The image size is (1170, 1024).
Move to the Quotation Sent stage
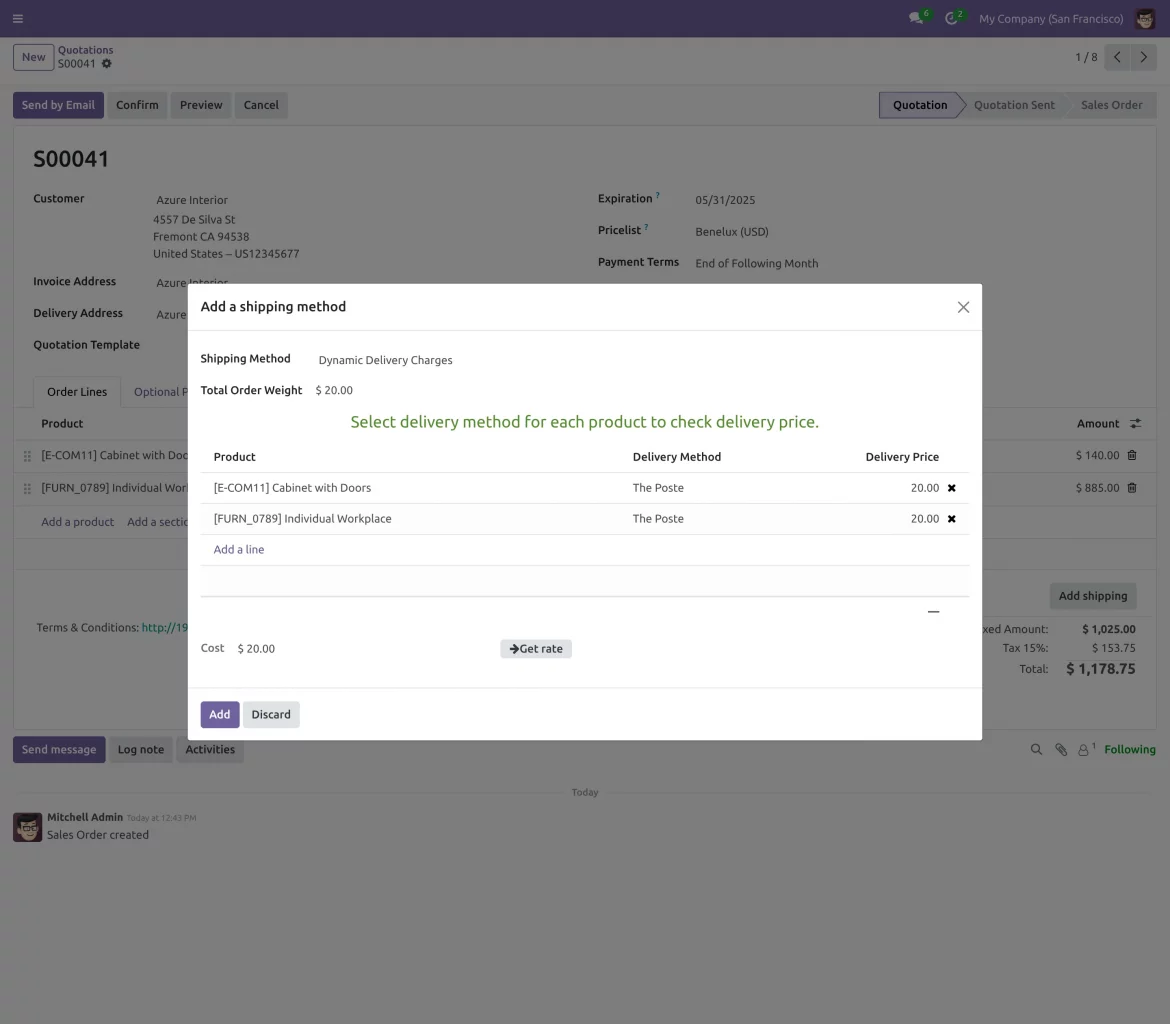[1014, 104]
